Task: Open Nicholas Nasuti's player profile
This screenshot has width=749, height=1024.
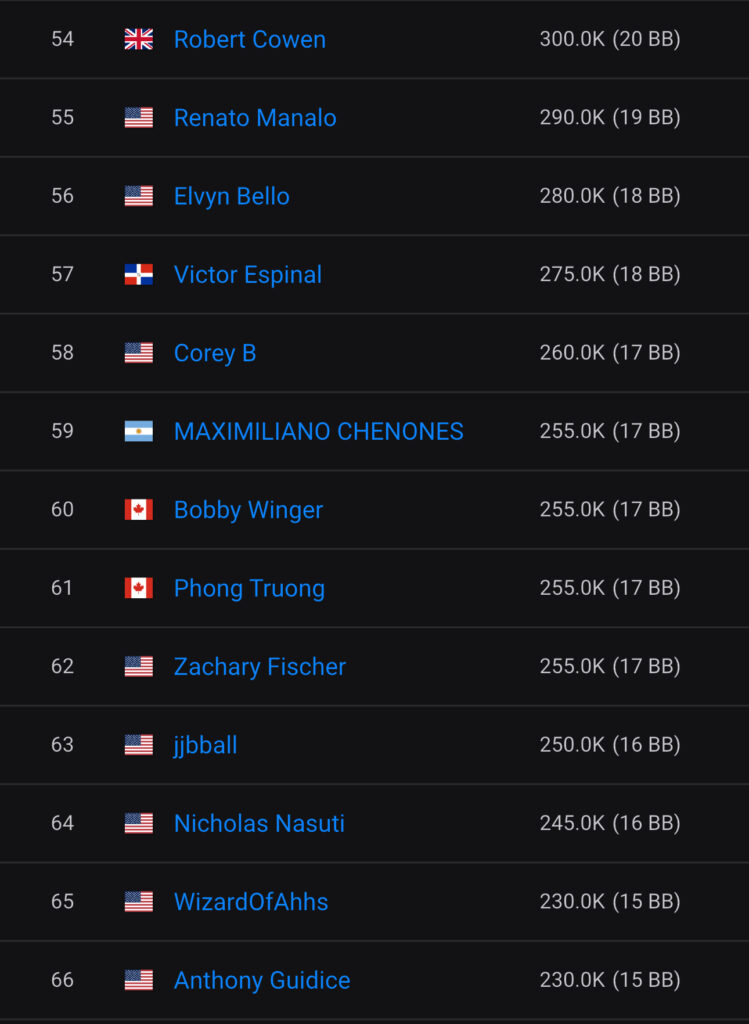Action: point(259,823)
